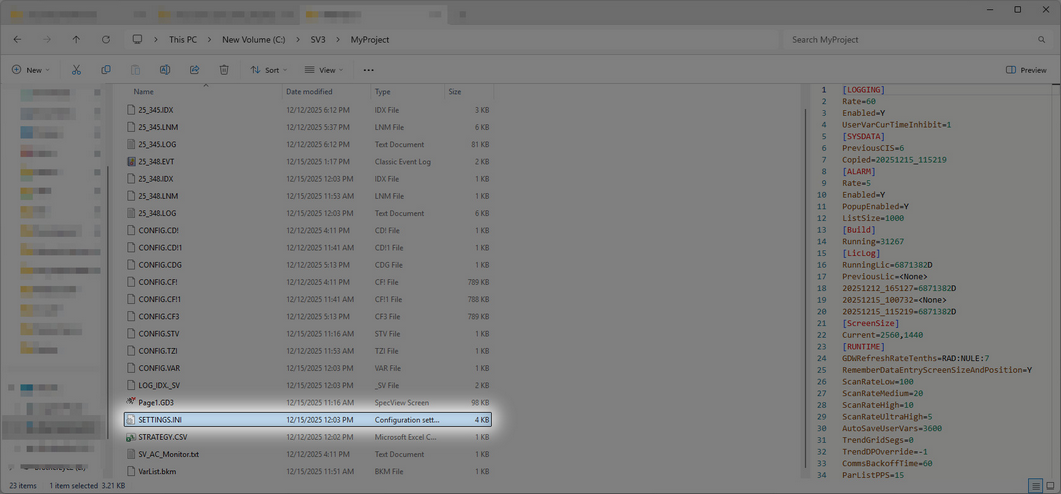Select the STRATEGY.CSV file
This screenshot has height=494, width=1061.
coord(163,437)
